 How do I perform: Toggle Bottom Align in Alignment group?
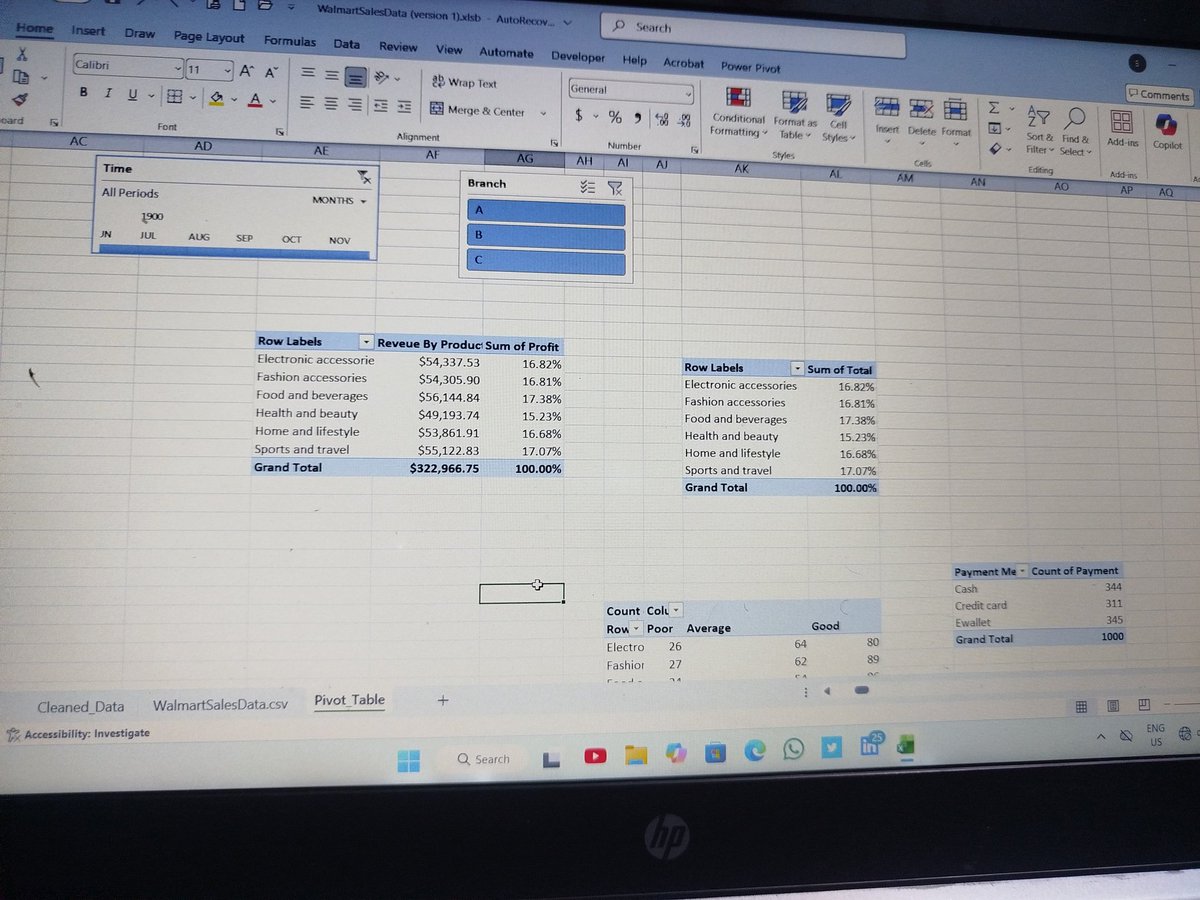[355, 76]
